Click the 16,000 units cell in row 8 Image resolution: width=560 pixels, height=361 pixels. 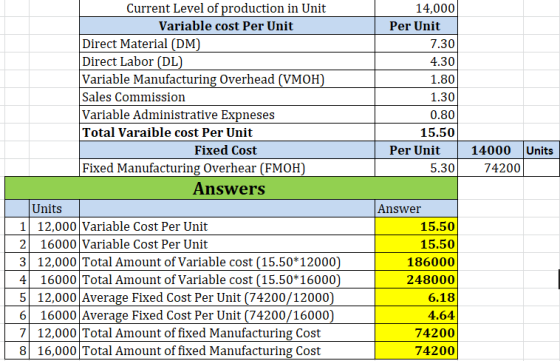(54, 351)
